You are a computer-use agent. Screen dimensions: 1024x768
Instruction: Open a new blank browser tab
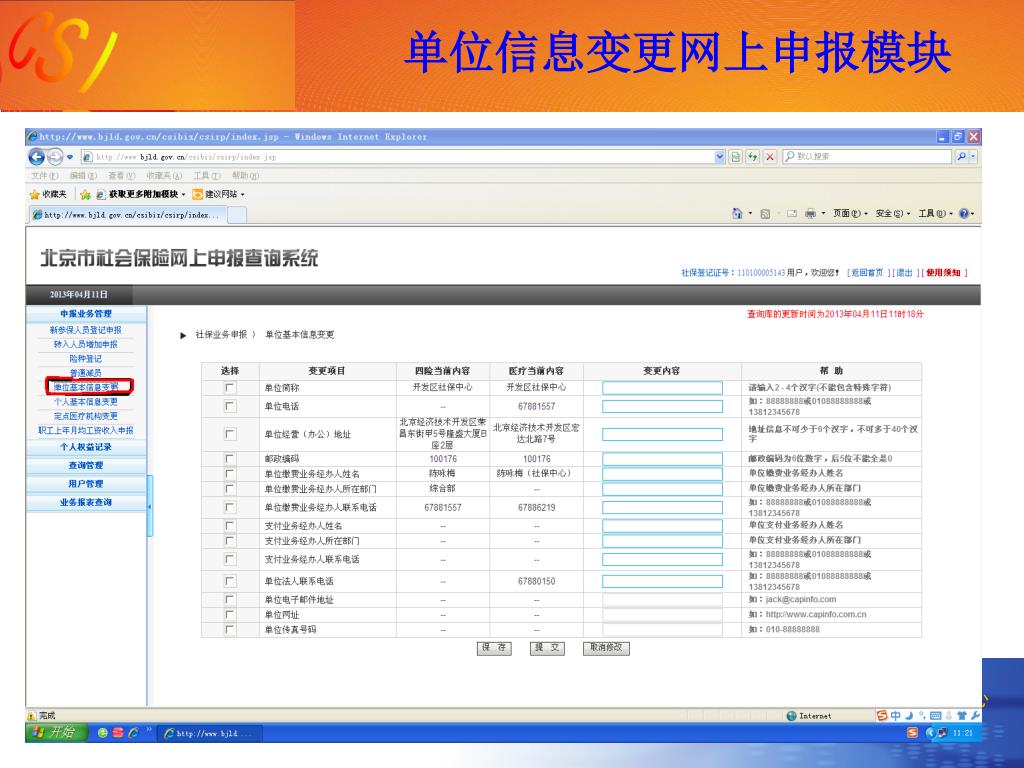237,215
